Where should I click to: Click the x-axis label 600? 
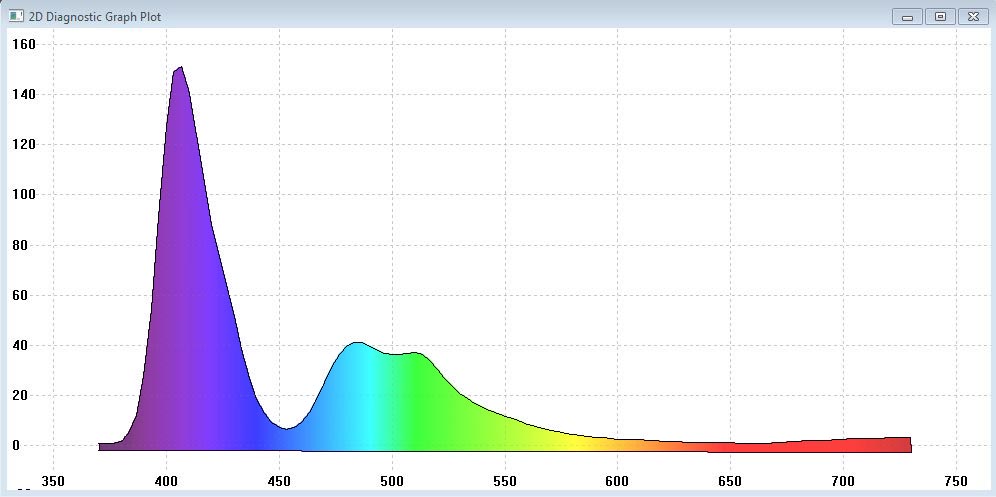(x=617, y=480)
